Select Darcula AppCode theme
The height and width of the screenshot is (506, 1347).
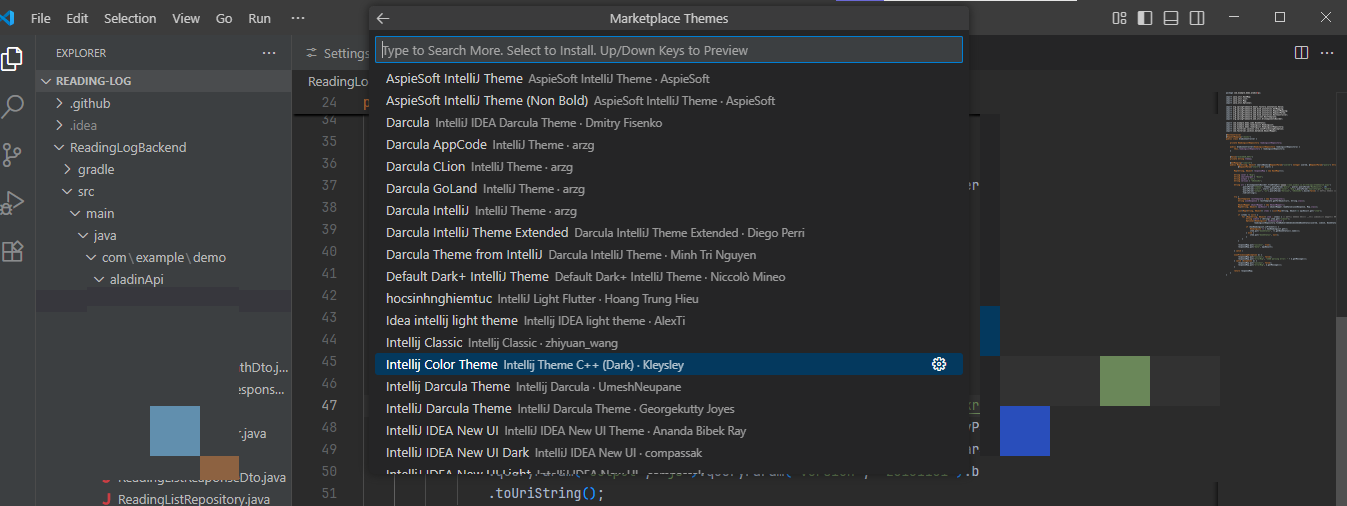(669, 144)
